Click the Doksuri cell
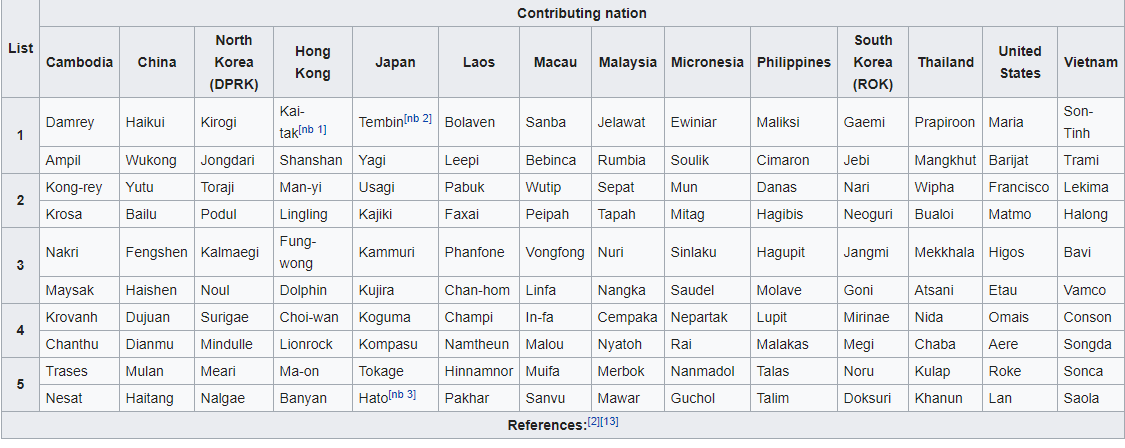The width and height of the screenshot is (1125, 448). tap(872, 398)
